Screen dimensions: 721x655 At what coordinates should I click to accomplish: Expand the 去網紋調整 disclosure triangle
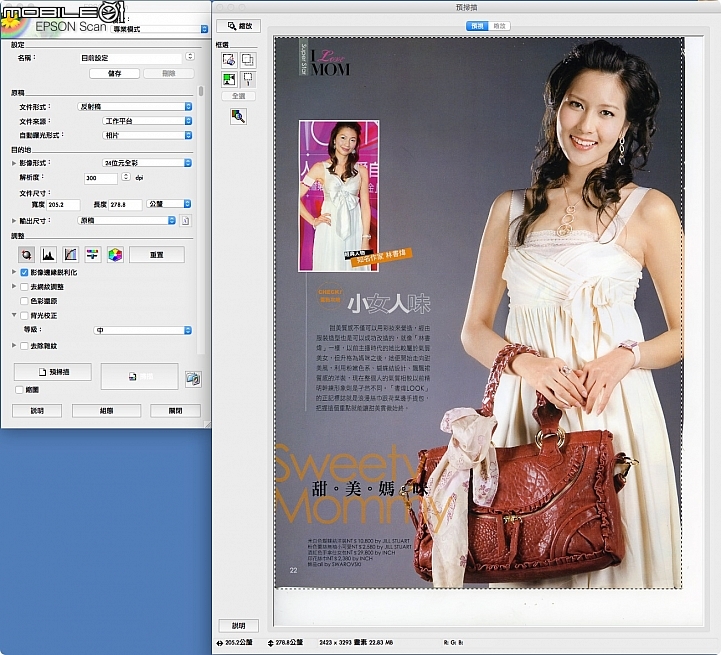pos(14,286)
